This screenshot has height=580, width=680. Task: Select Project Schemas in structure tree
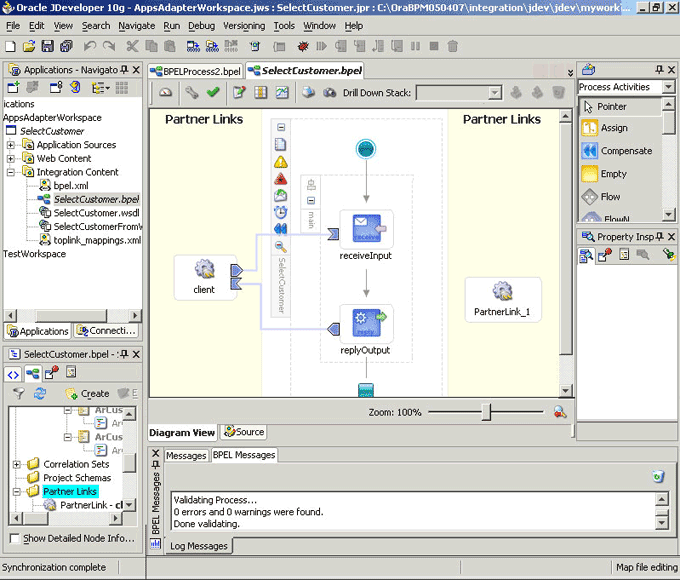point(77,478)
